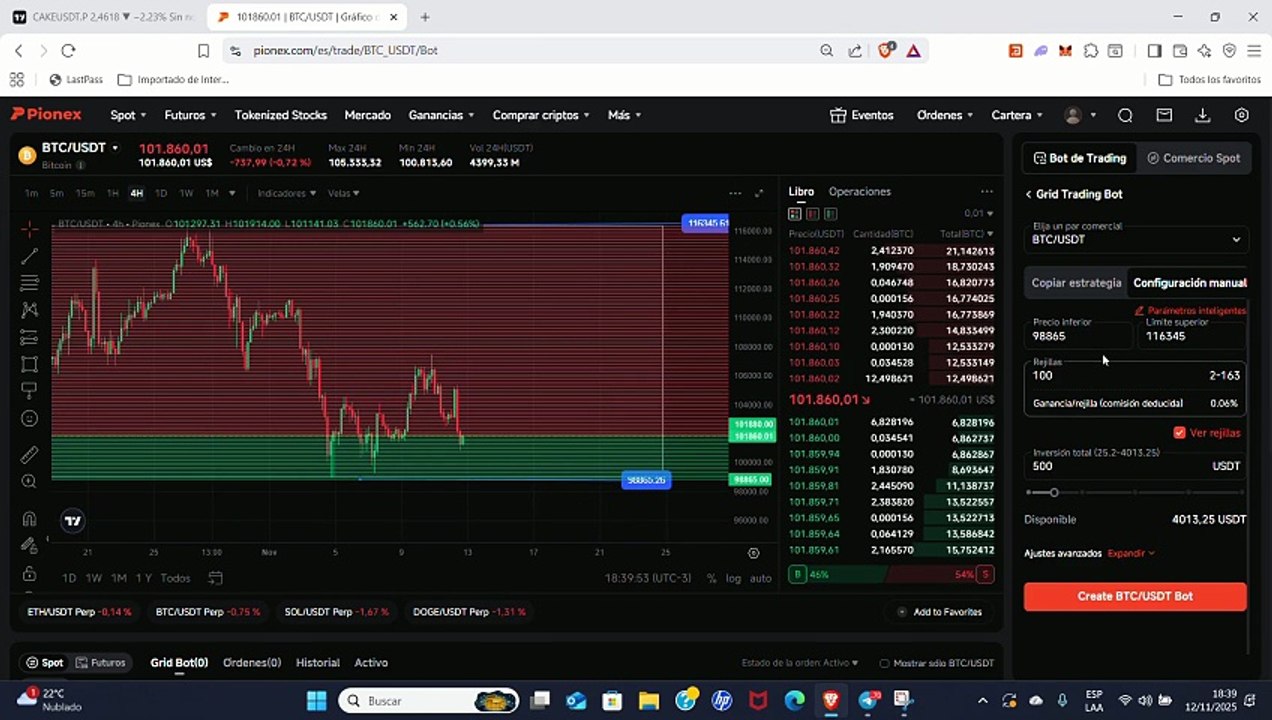
Task: Open the forecasting and measurement tools
Action: pos(29,337)
